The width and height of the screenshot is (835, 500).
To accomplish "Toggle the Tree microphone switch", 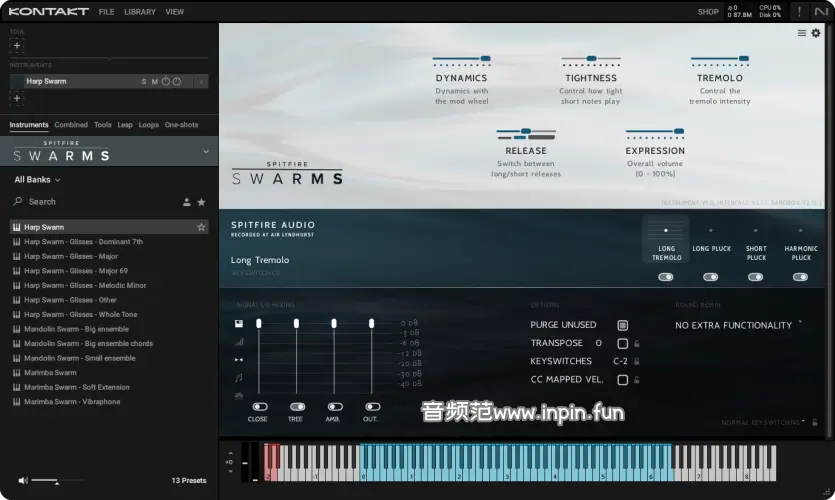I will tap(297, 407).
